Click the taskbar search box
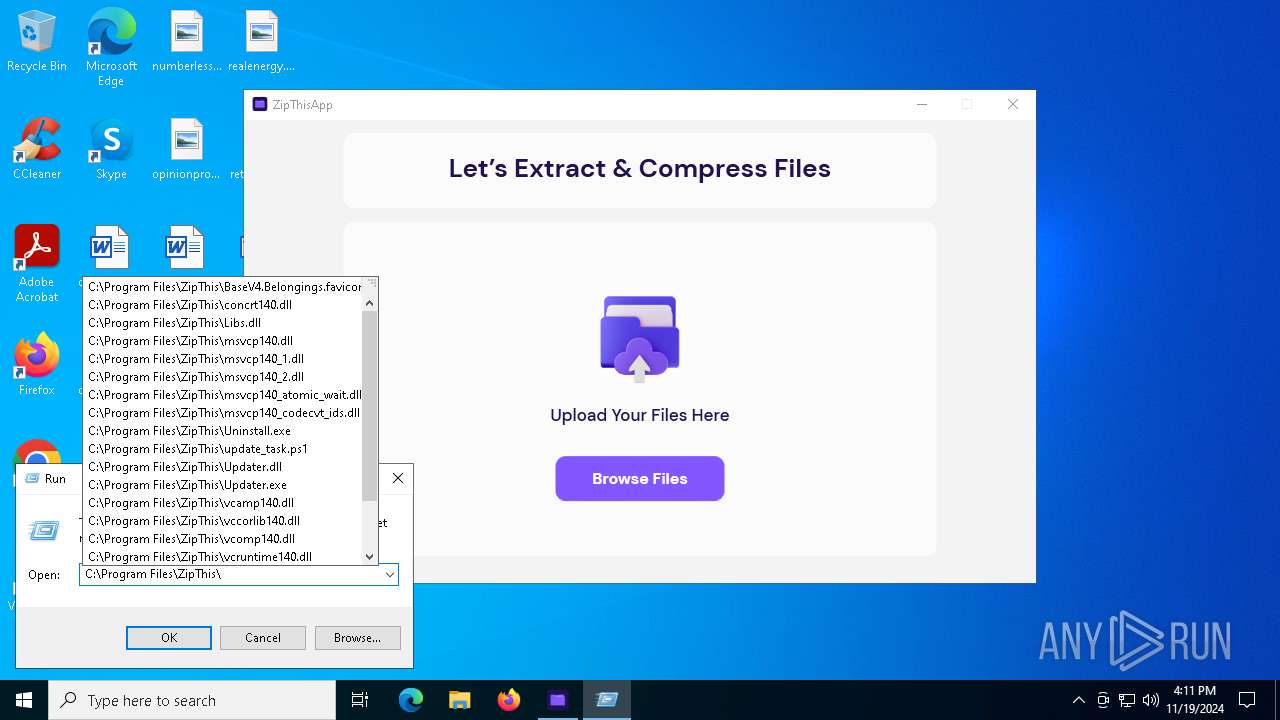The height and width of the screenshot is (720, 1280). [192, 700]
